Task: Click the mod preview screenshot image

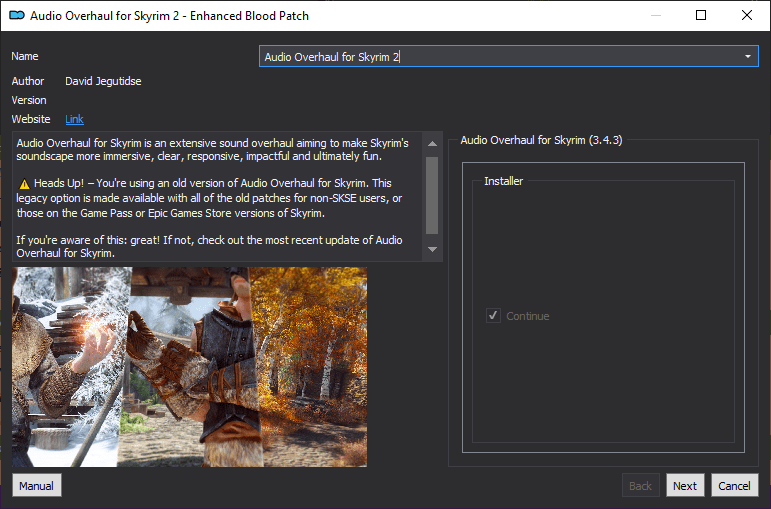Action: (x=189, y=367)
